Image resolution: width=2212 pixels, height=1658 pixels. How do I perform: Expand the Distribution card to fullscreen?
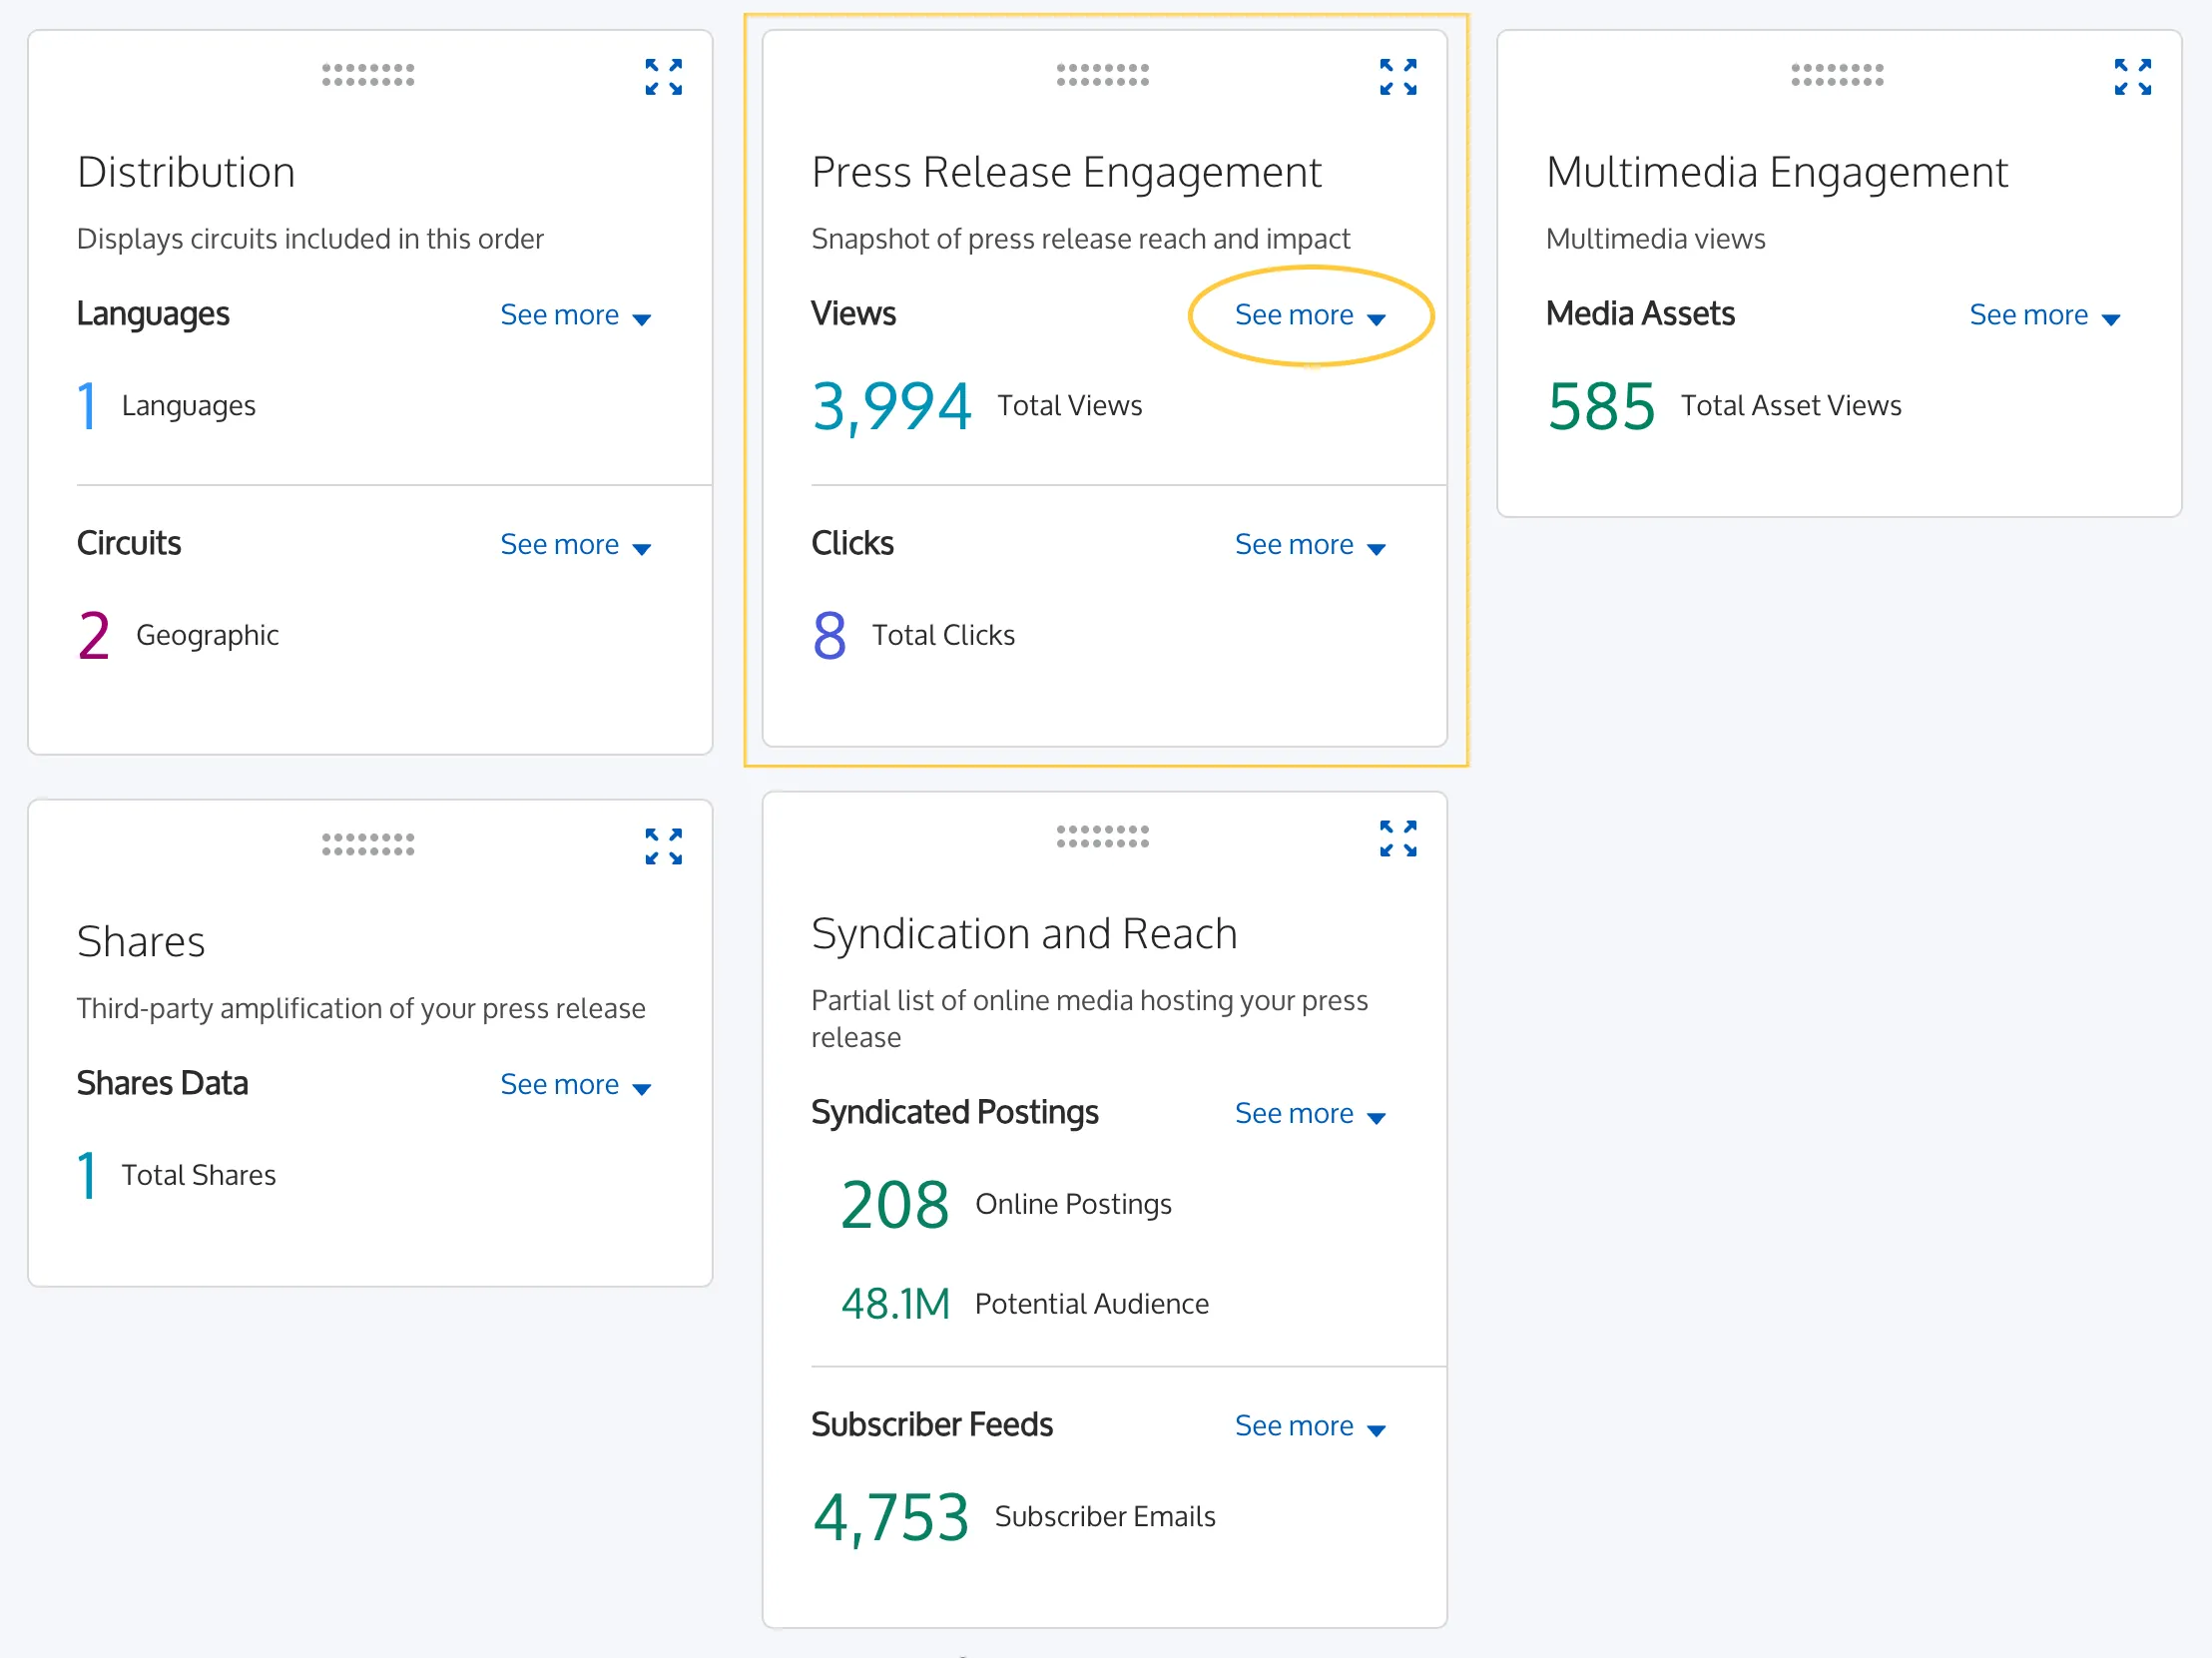[x=663, y=76]
